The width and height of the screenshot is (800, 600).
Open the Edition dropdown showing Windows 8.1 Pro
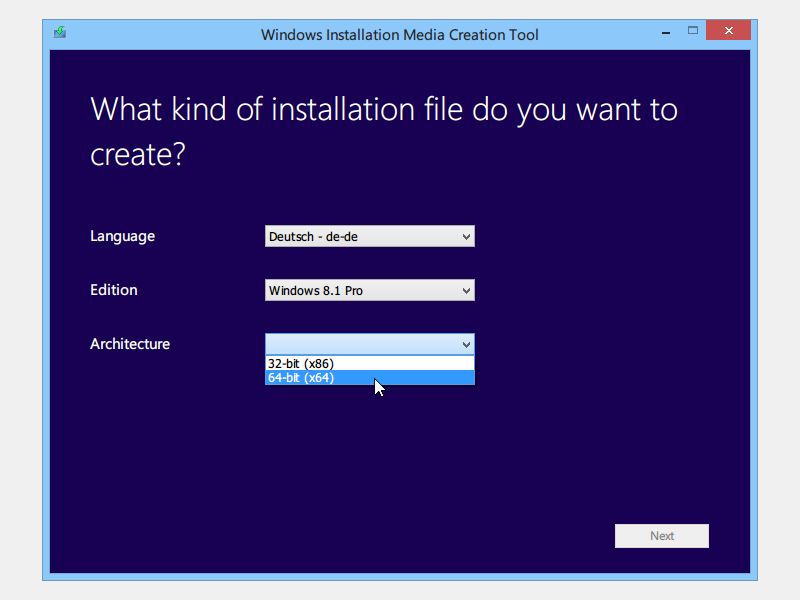(x=369, y=290)
